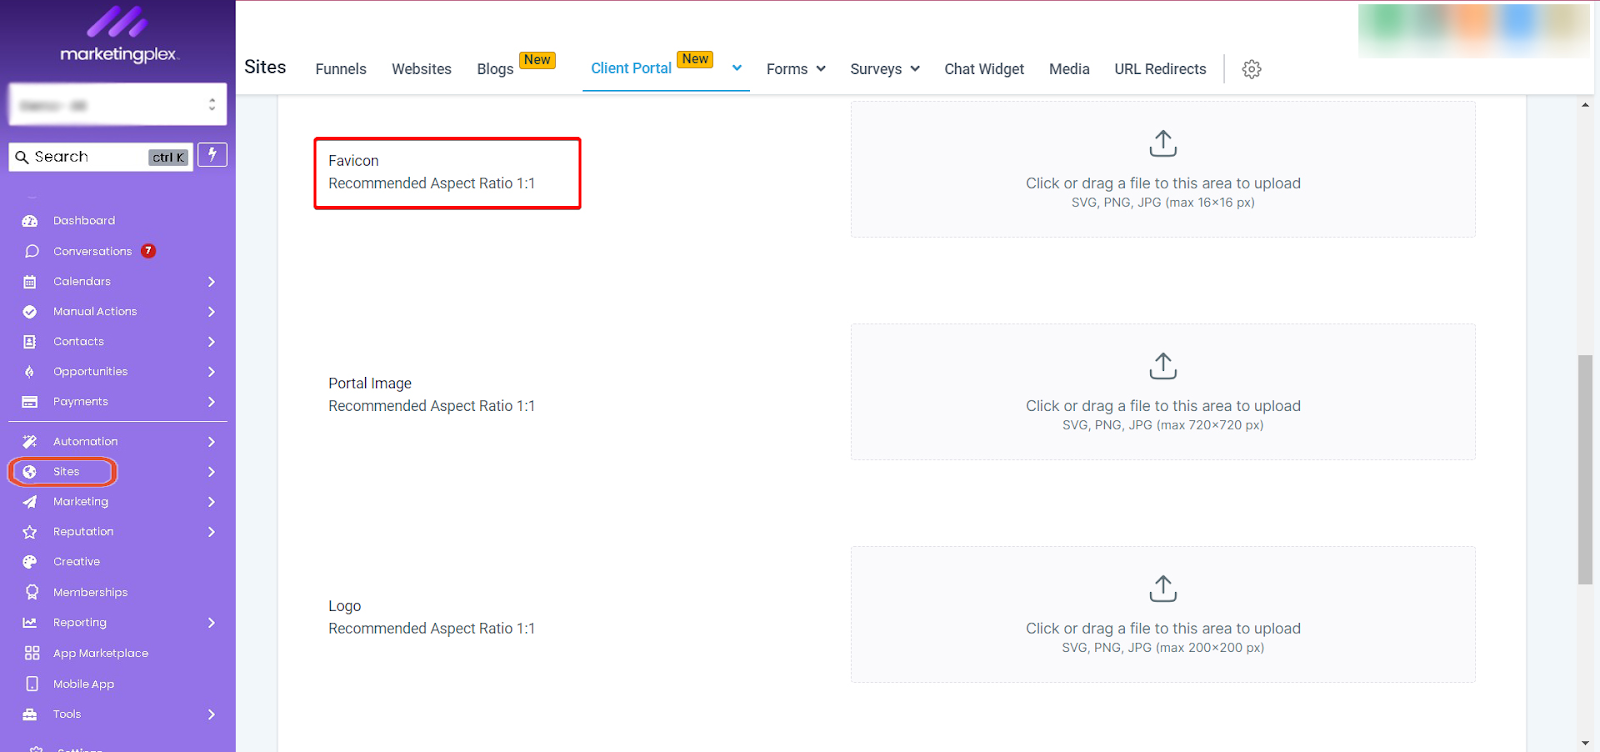Viewport: 1600px width, 752px height.
Task: Click the Favicon upload drop area text
Action: [x=1163, y=183]
